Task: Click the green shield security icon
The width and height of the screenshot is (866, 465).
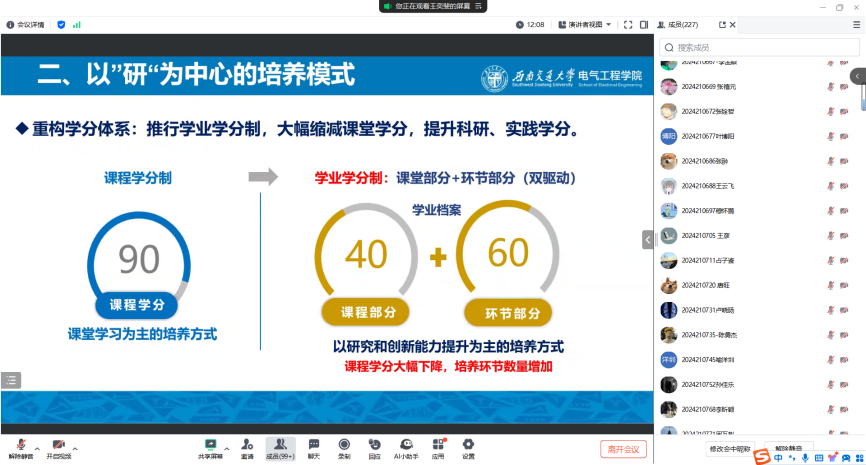Action: click(61, 24)
